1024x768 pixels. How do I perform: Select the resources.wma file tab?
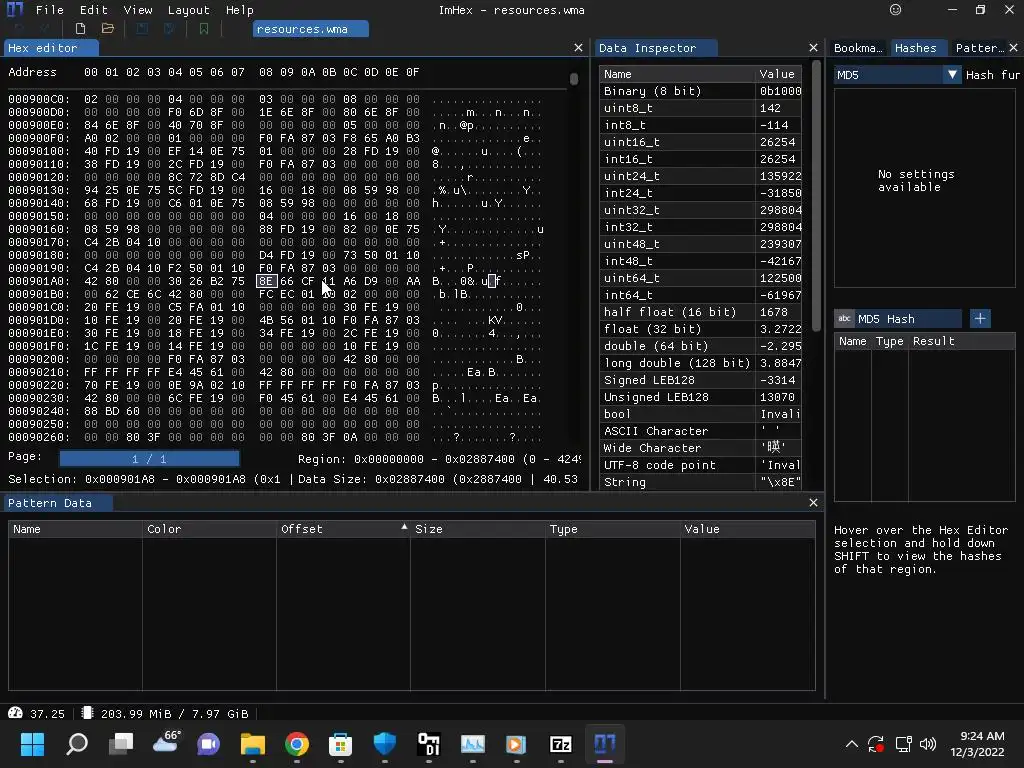(x=311, y=29)
